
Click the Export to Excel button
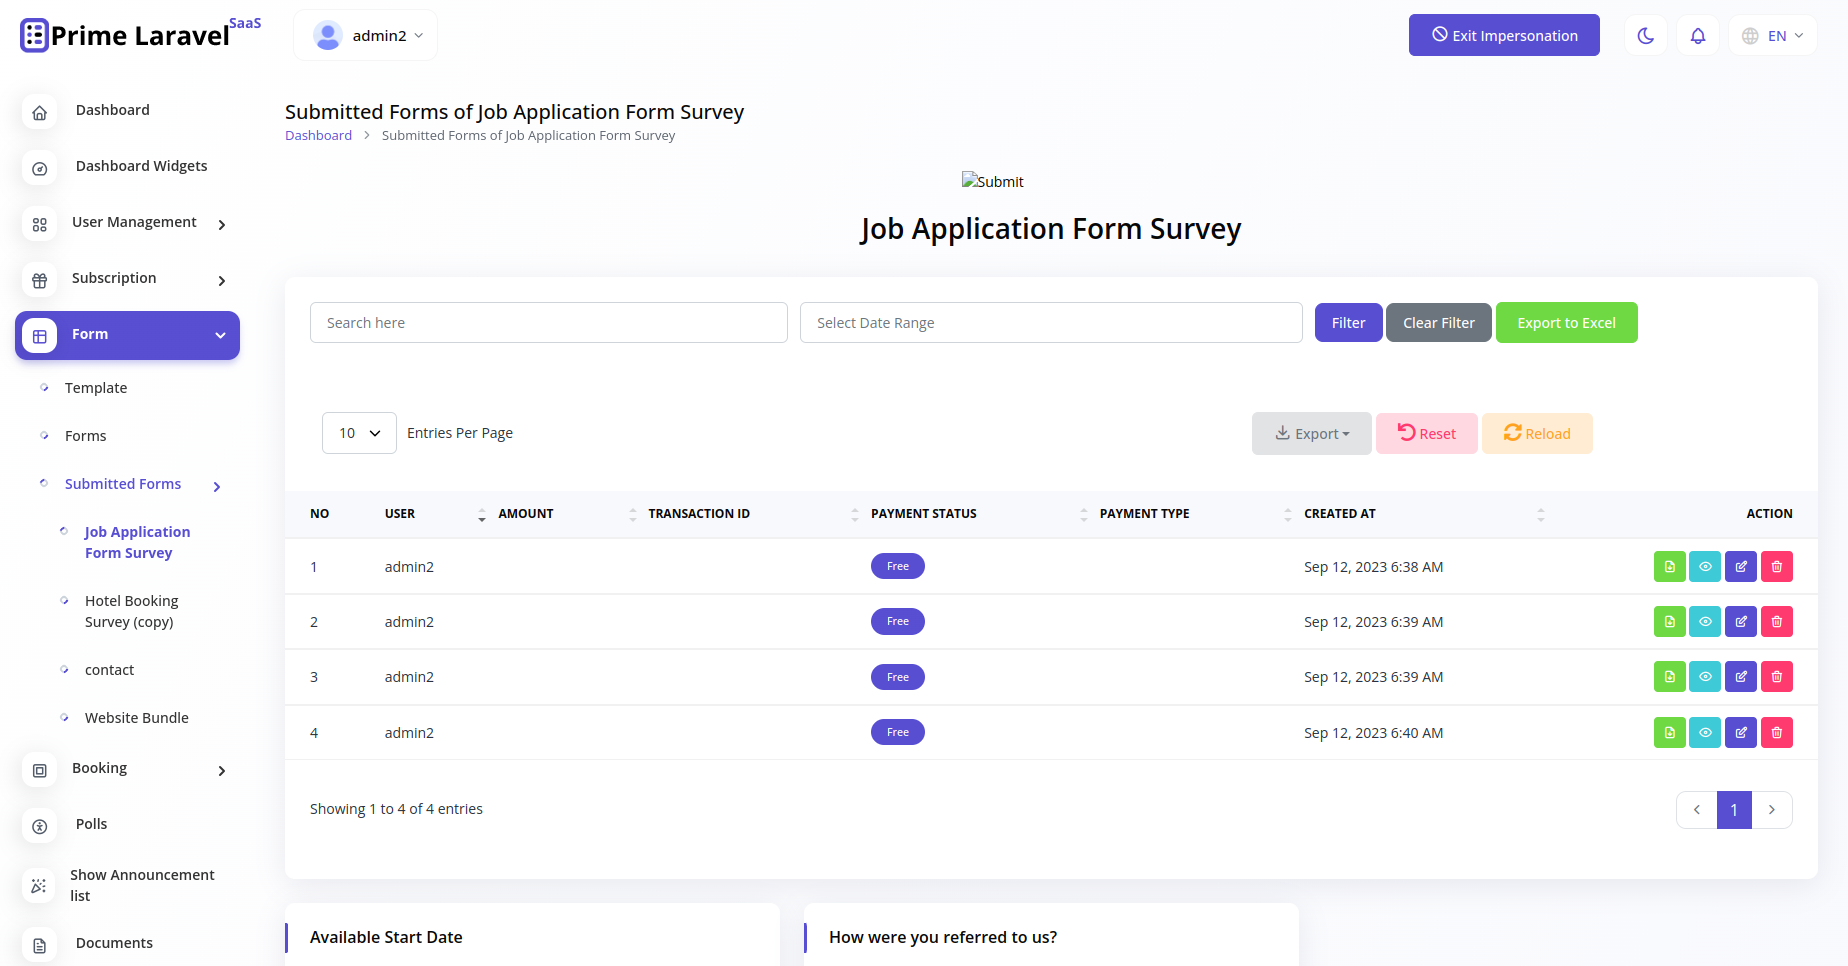click(x=1566, y=322)
